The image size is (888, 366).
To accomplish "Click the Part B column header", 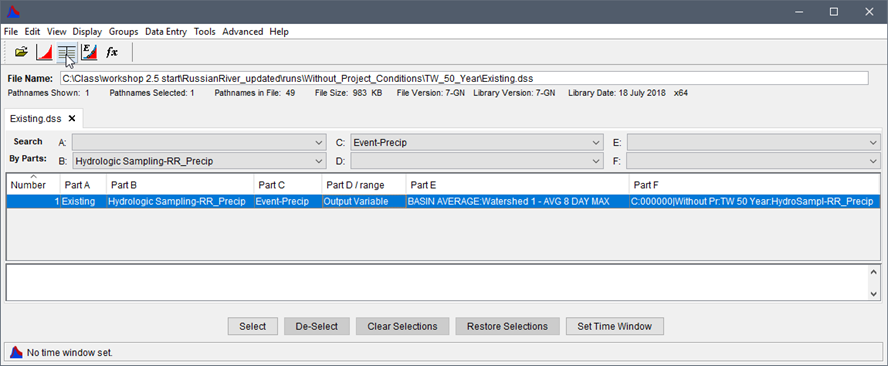I will coord(180,184).
